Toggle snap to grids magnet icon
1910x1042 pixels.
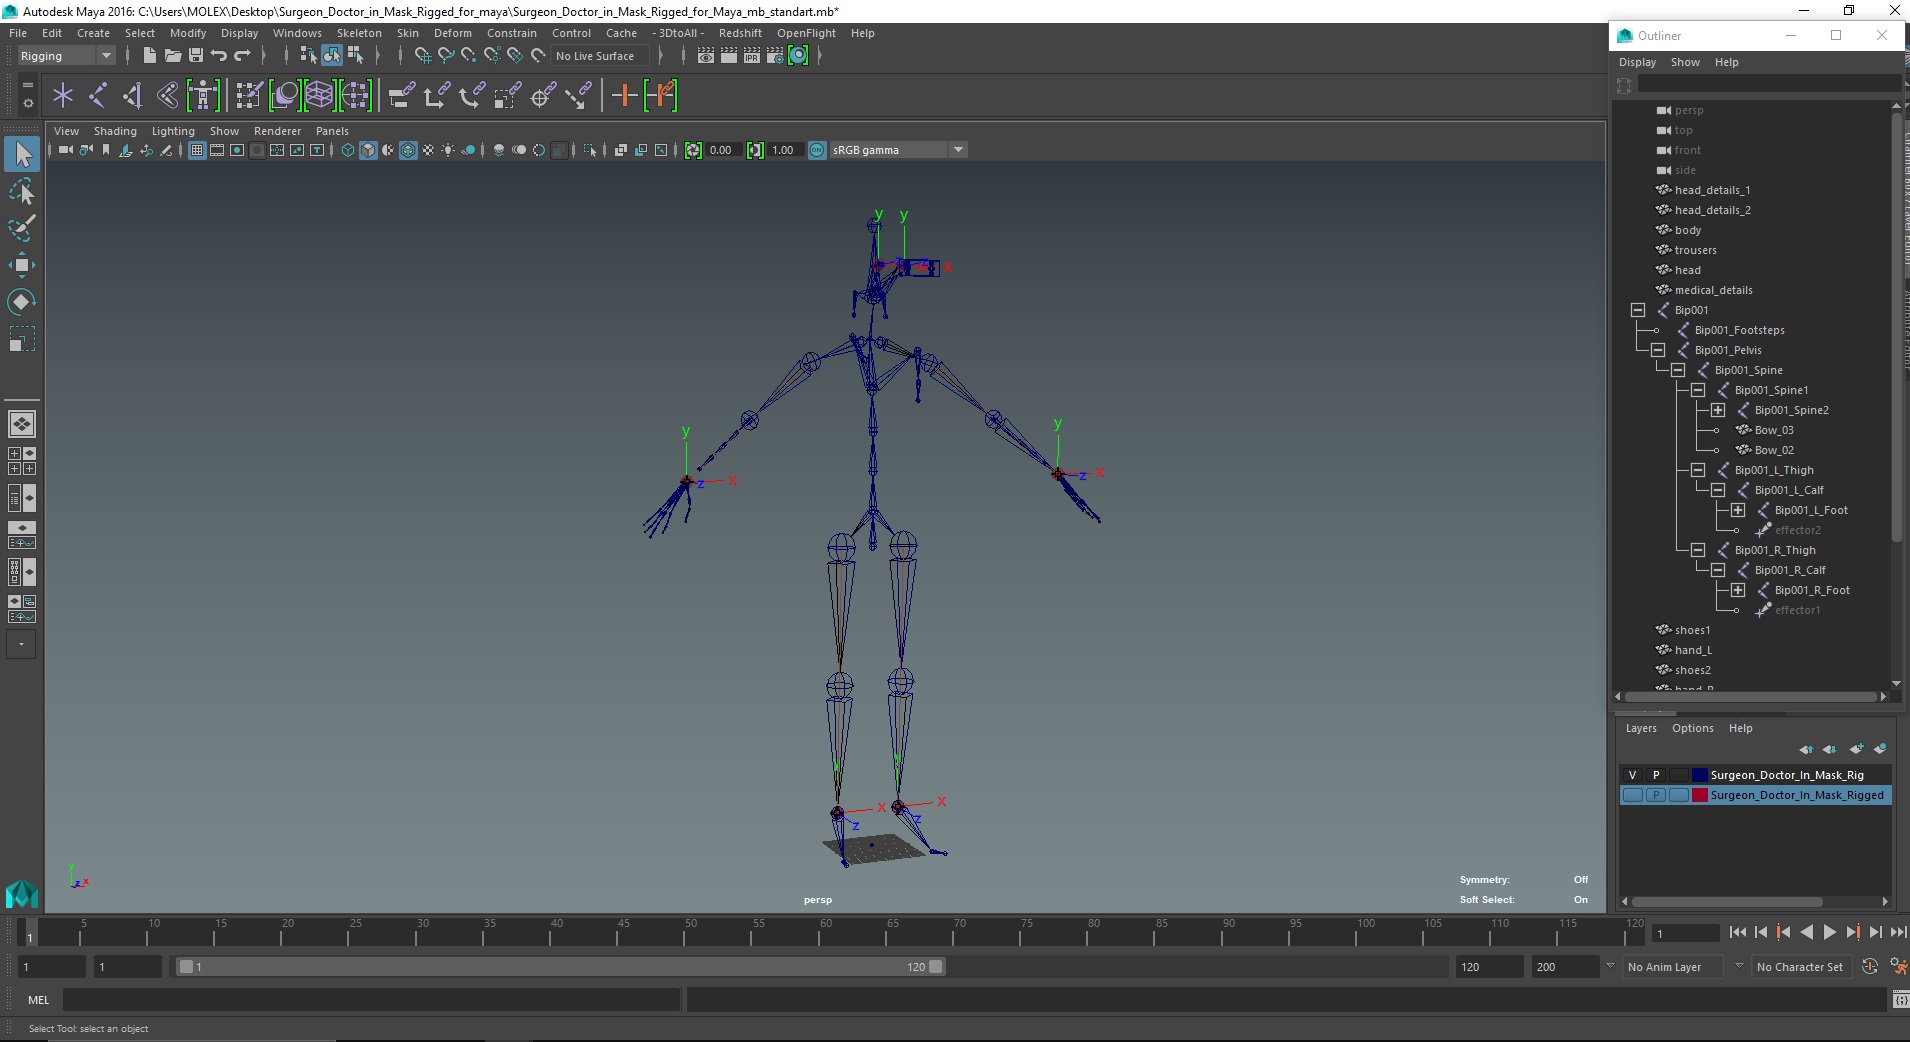pos(423,56)
